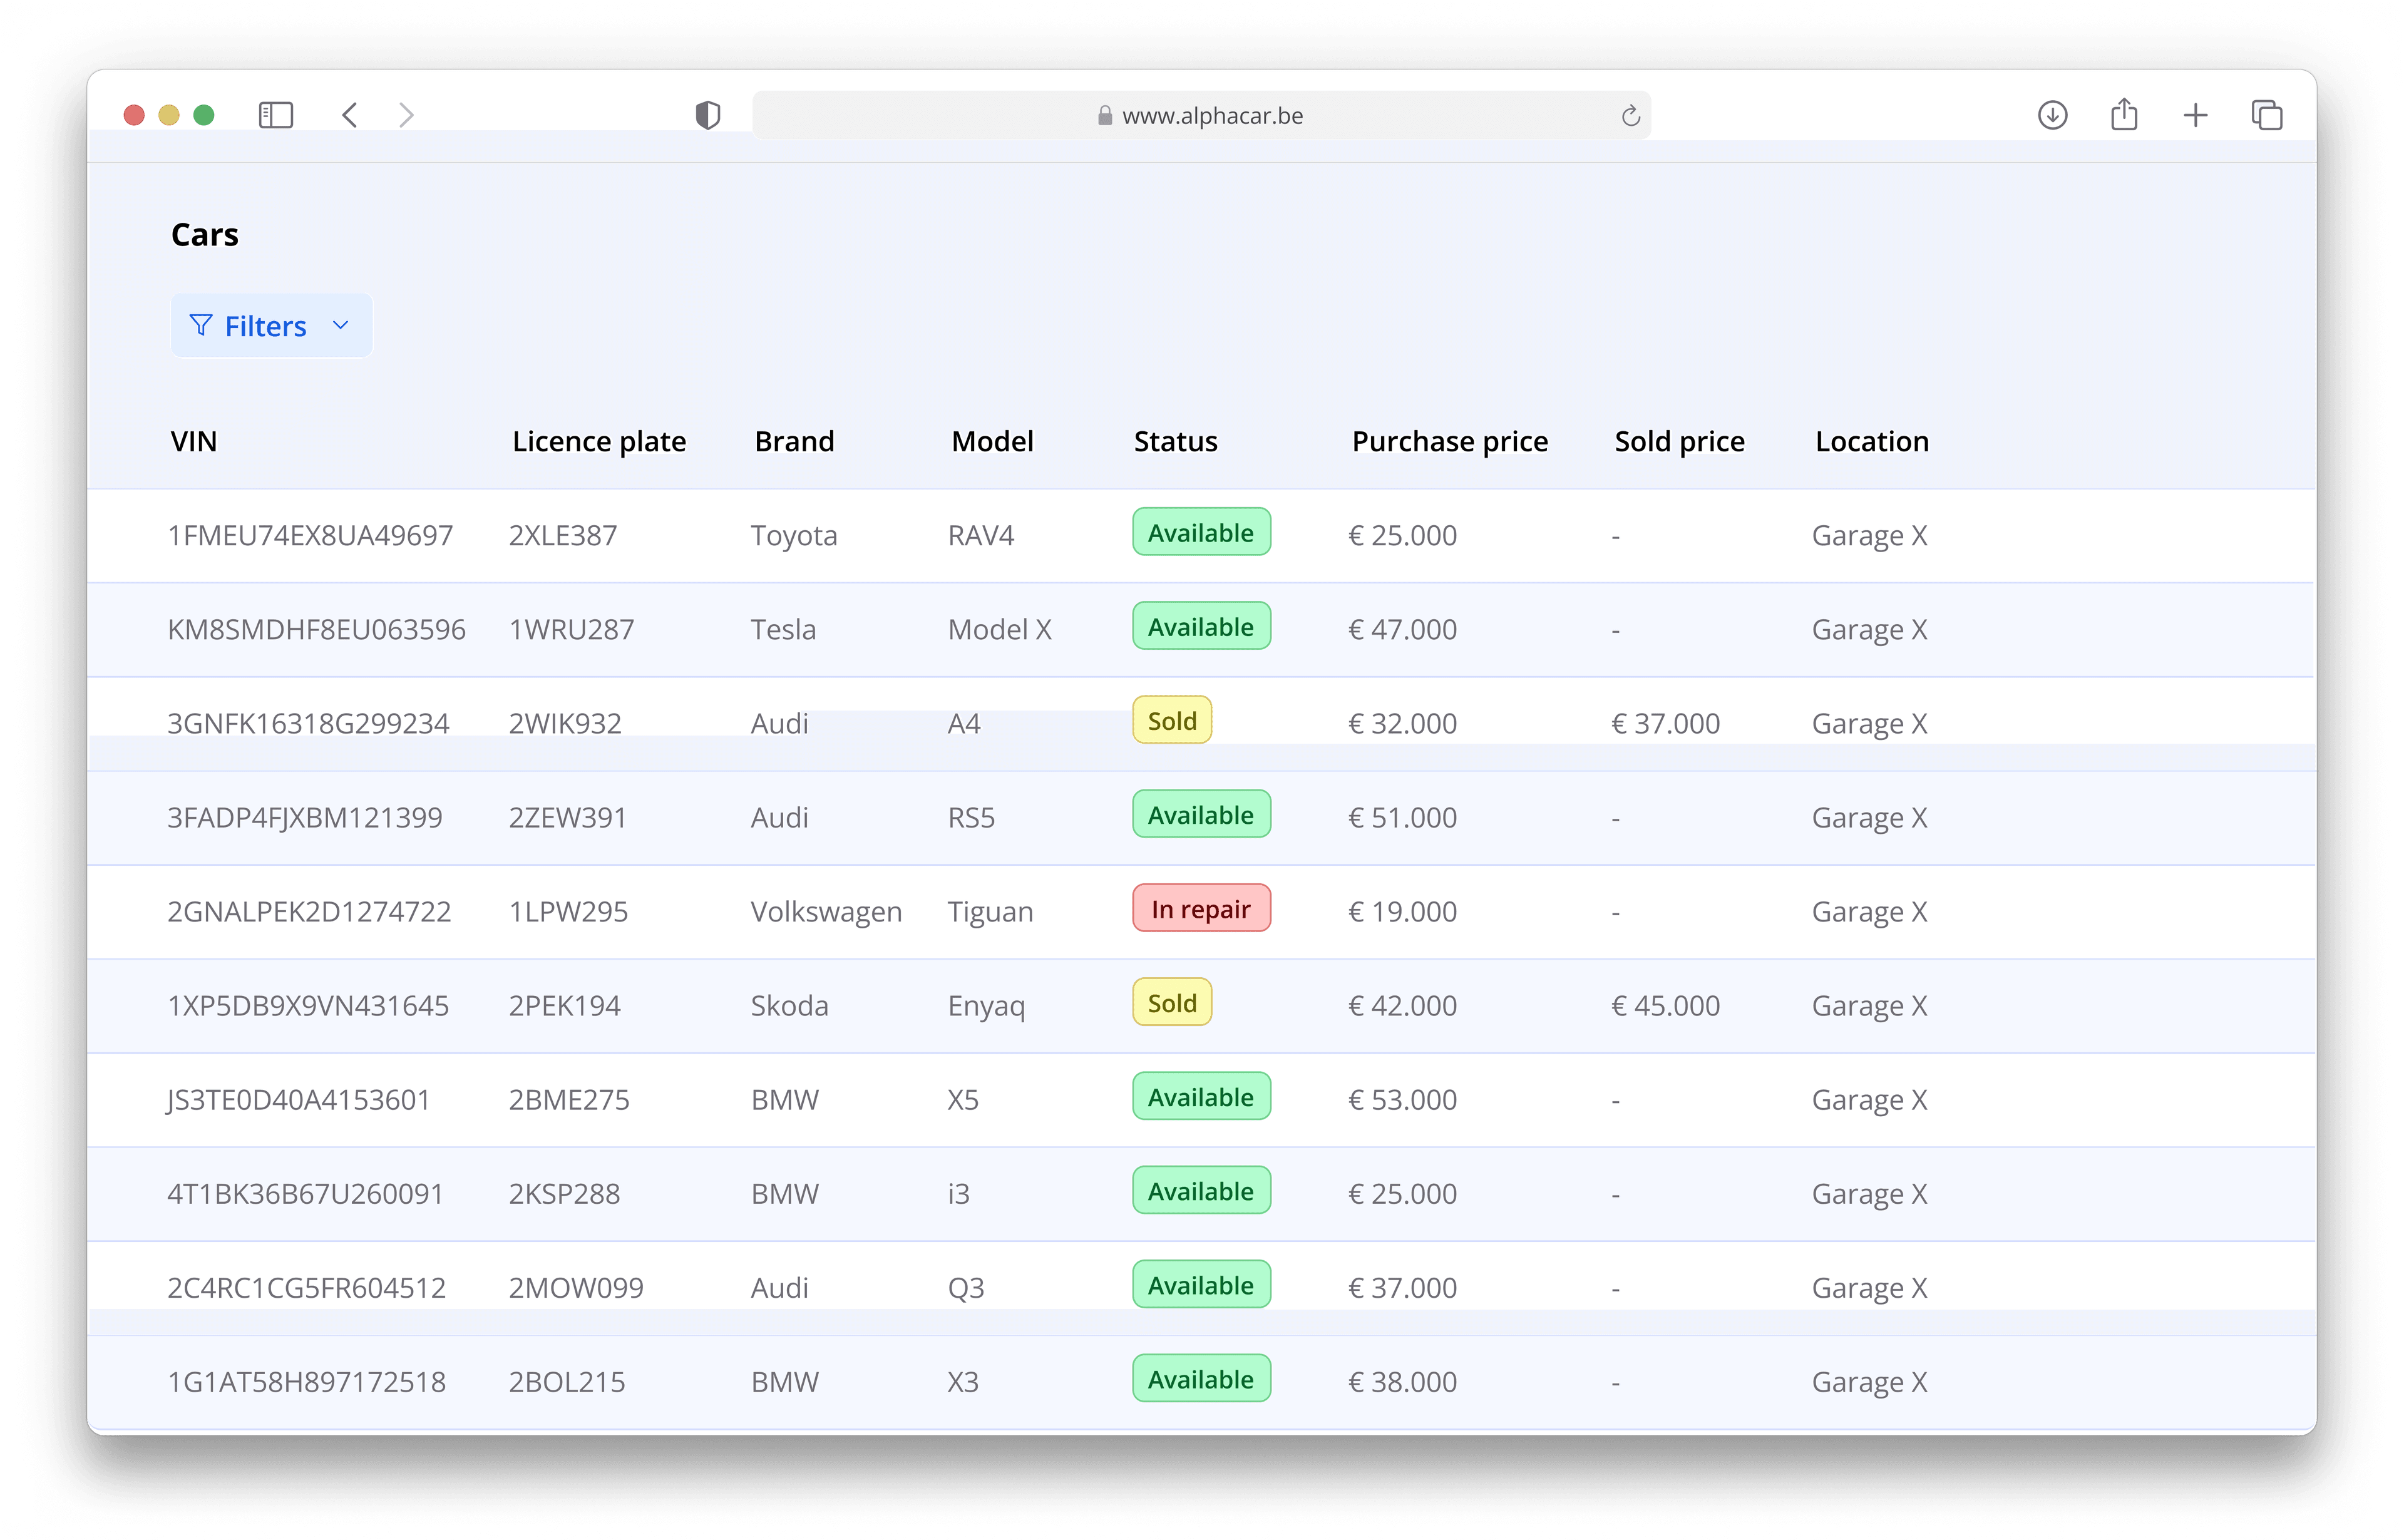Image resolution: width=2404 pixels, height=1540 pixels.
Task: Click licence plate 2PEK194
Action: [565, 1005]
